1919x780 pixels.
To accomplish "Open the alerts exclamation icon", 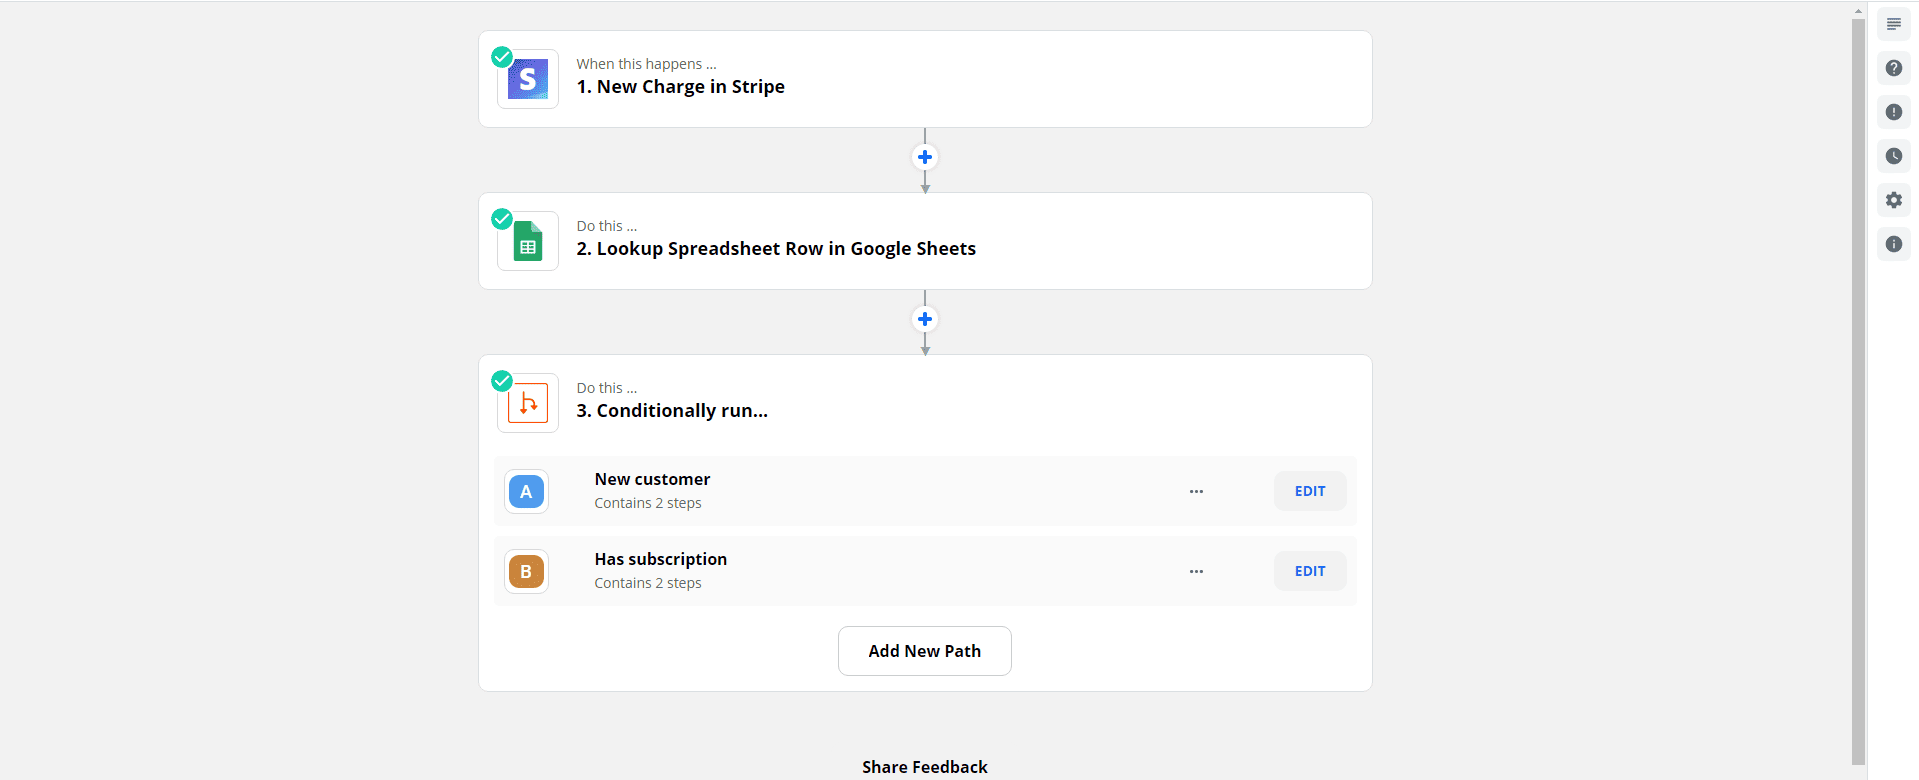I will pyautogui.click(x=1894, y=112).
